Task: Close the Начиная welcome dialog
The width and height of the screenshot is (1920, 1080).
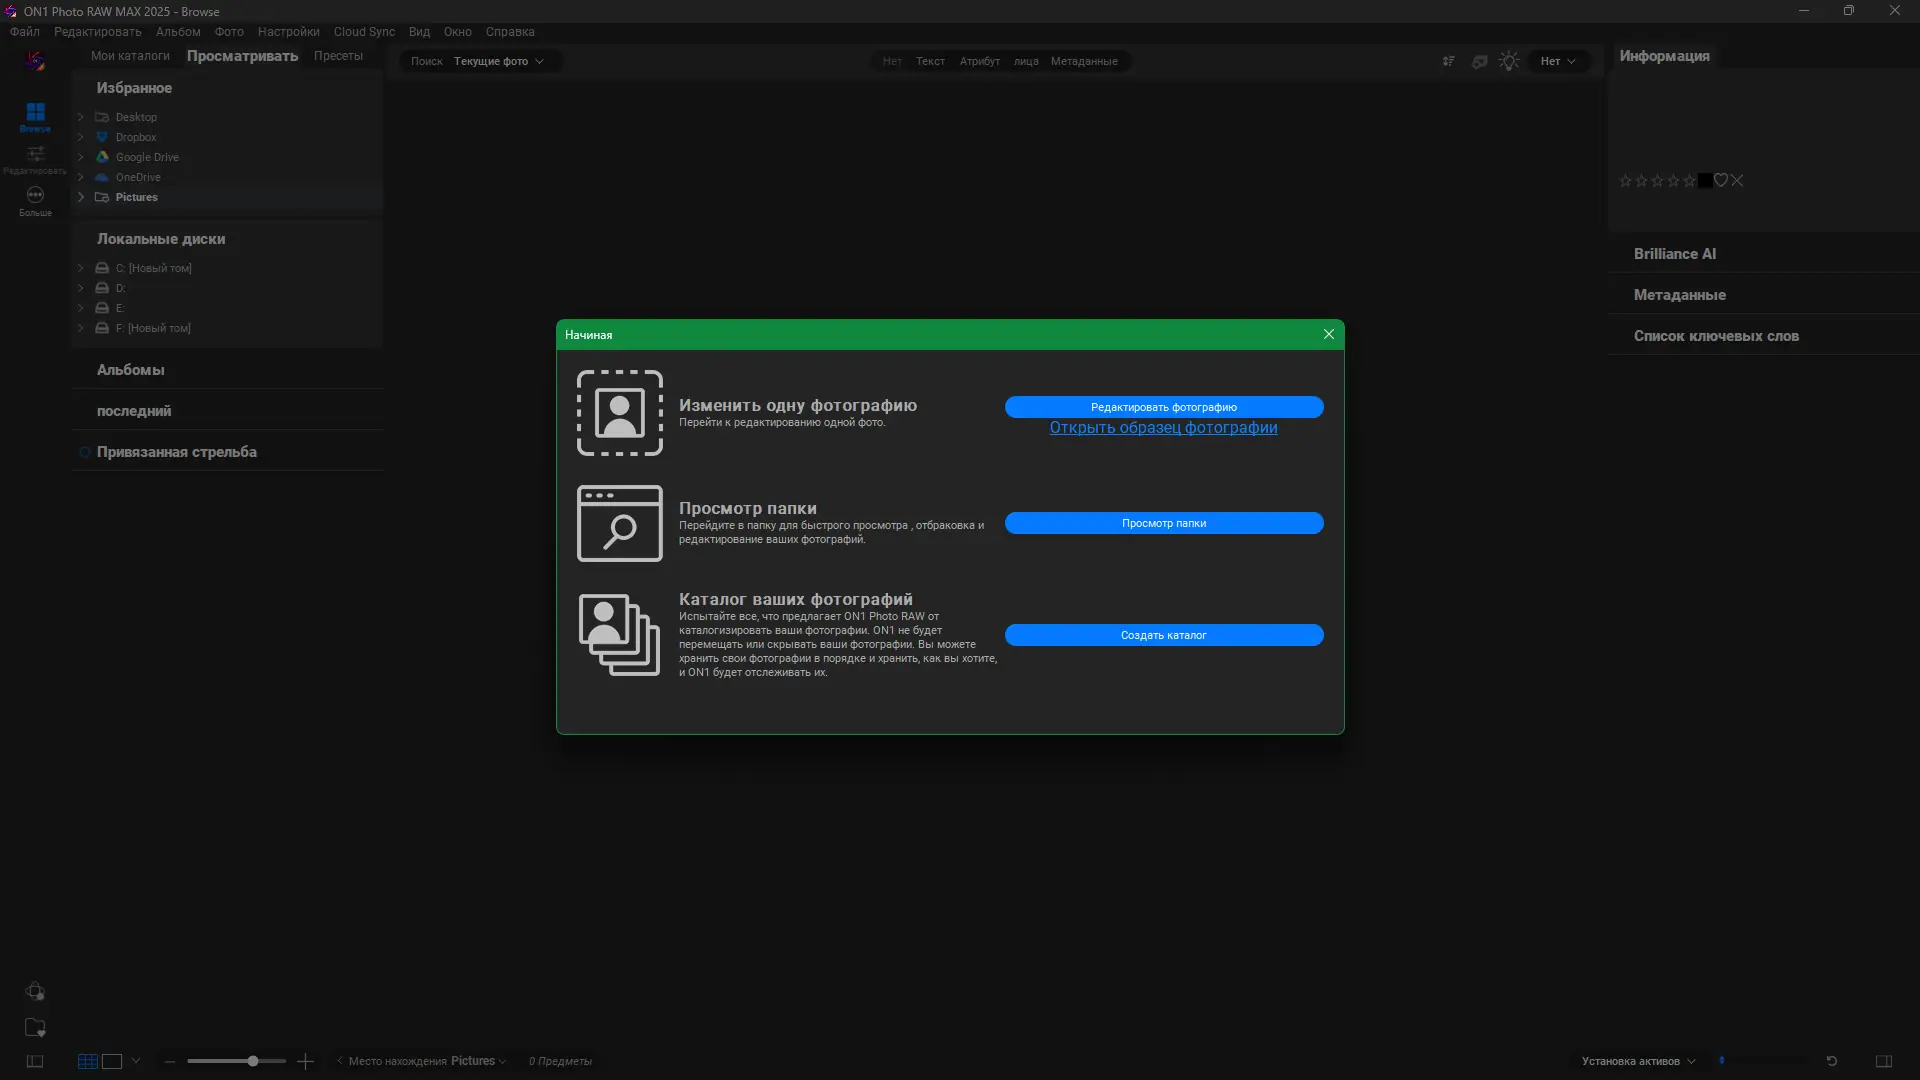Action: point(1329,334)
